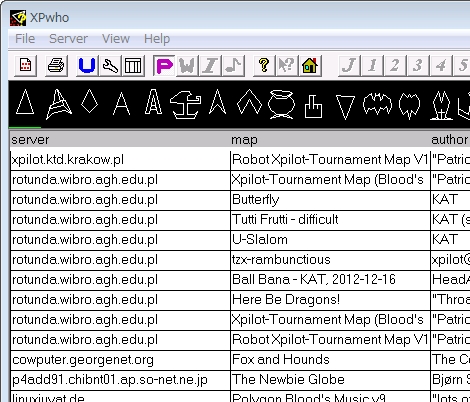Select the swooshing triangle ship shape
470x402 pixels.
coord(58,104)
